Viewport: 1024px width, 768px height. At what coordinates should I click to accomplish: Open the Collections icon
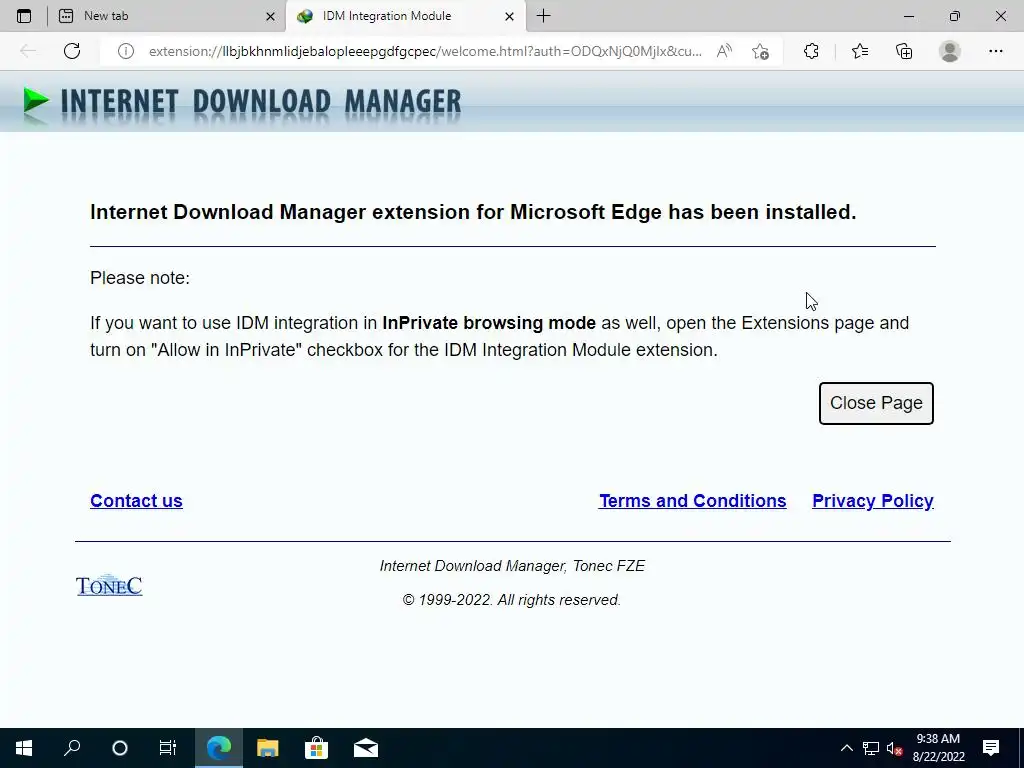pos(904,51)
